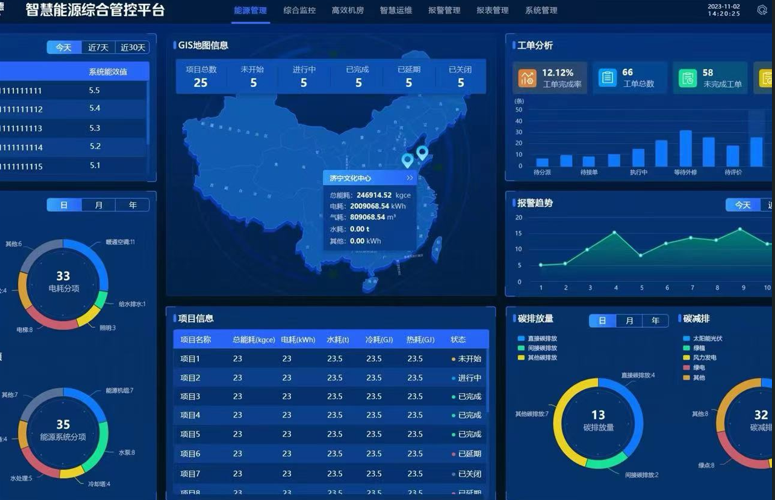Click the orange 工单完成率 chart icon
This screenshot has width=775, height=500.
point(527,78)
